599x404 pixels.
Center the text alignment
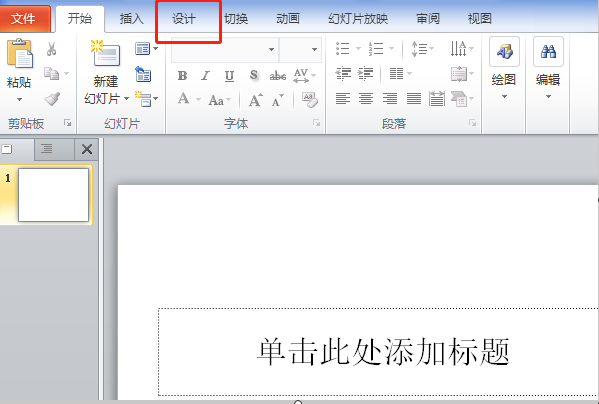pos(366,99)
